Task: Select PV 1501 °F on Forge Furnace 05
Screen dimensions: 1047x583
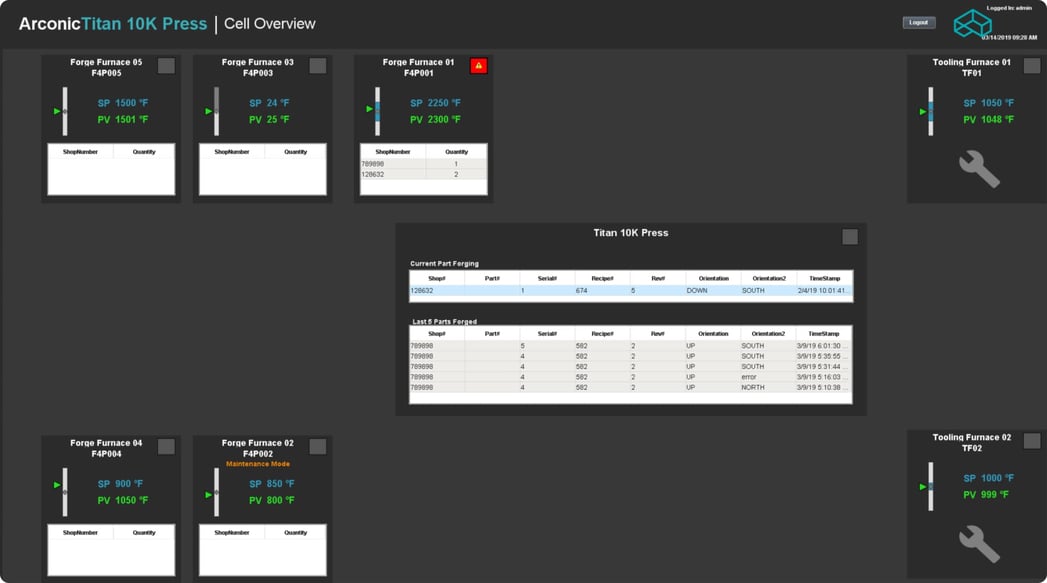Action: pos(123,120)
